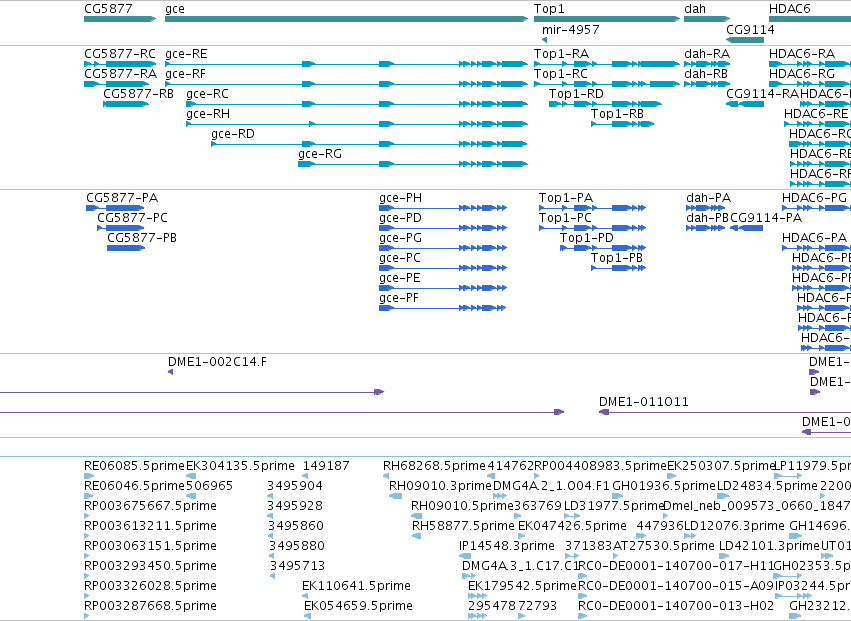The image size is (851, 621).
Task: Open the HDAC6-RG transcript label
Action: coord(802,74)
